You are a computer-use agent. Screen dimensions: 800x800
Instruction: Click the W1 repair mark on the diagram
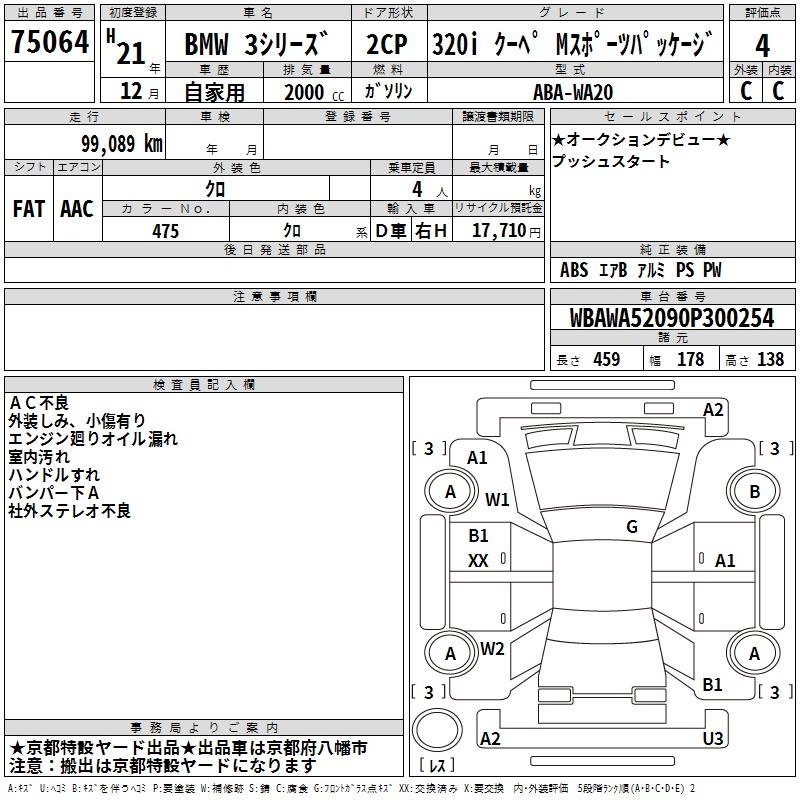point(497,499)
